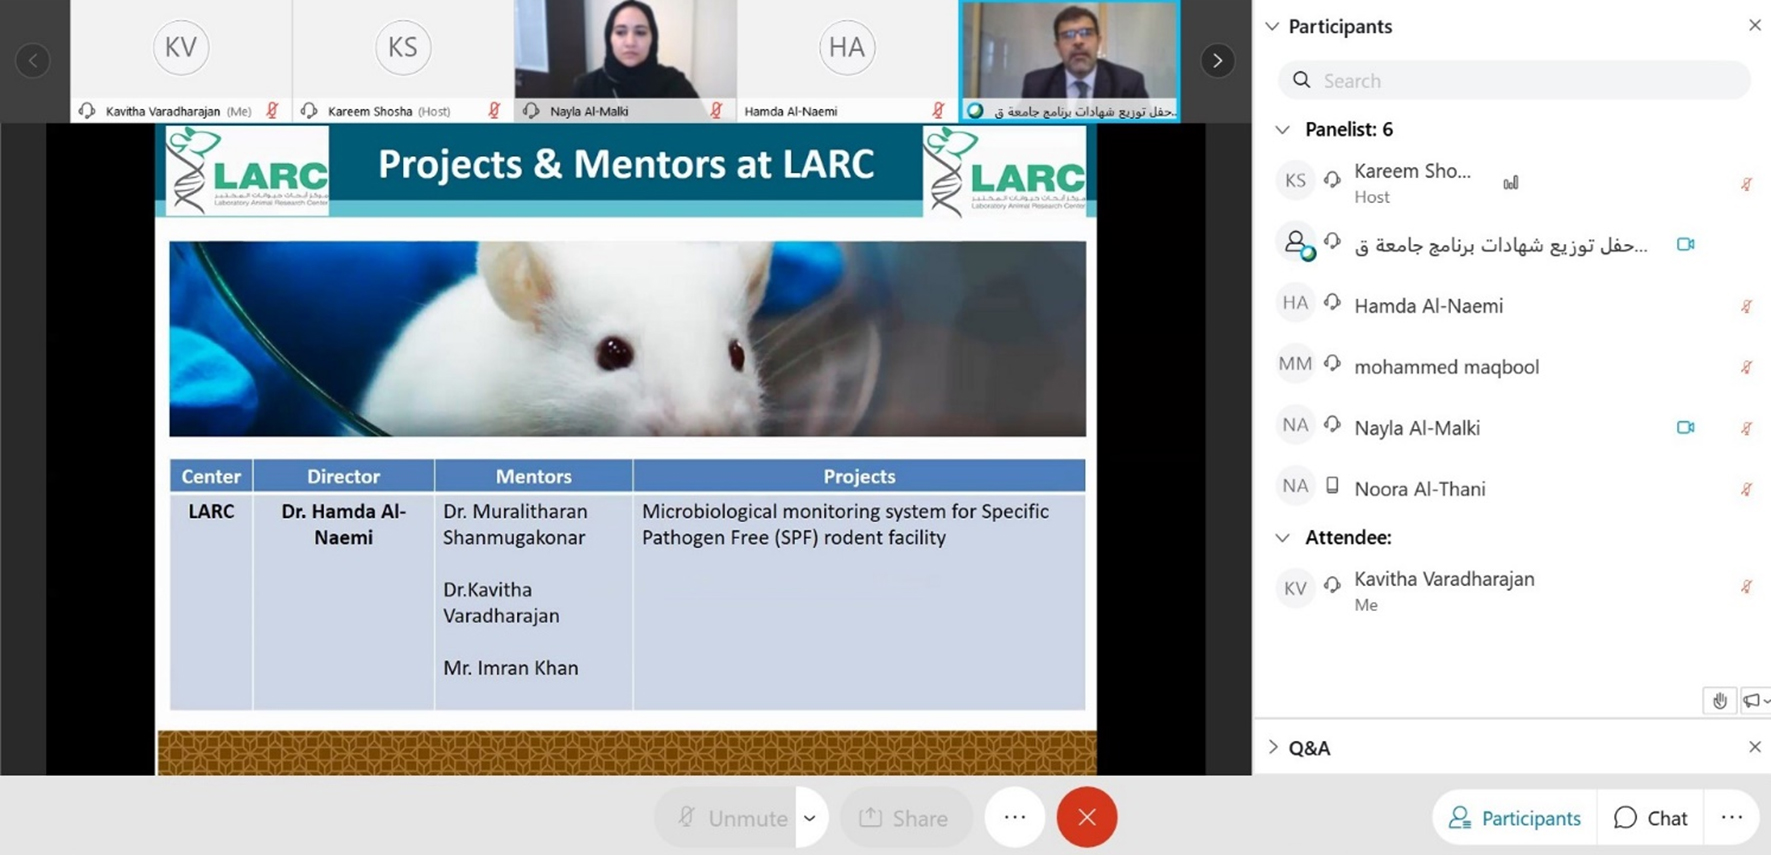The image size is (1771, 855).
Task: Click the Share button
Action: [x=904, y=817]
